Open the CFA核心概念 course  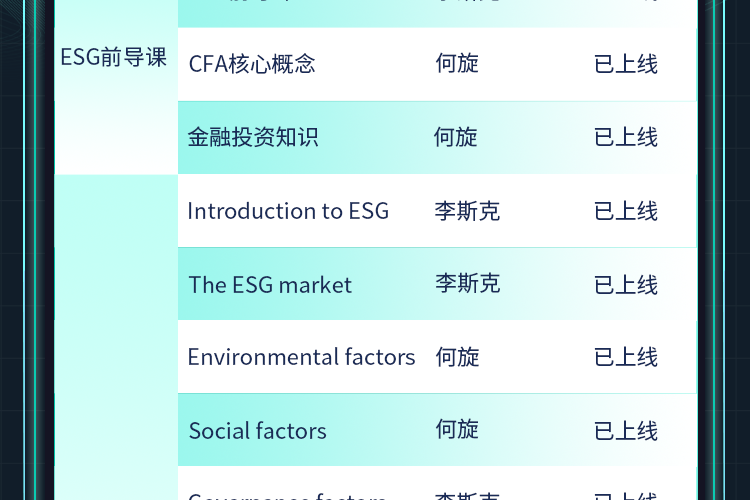click(x=252, y=64)
